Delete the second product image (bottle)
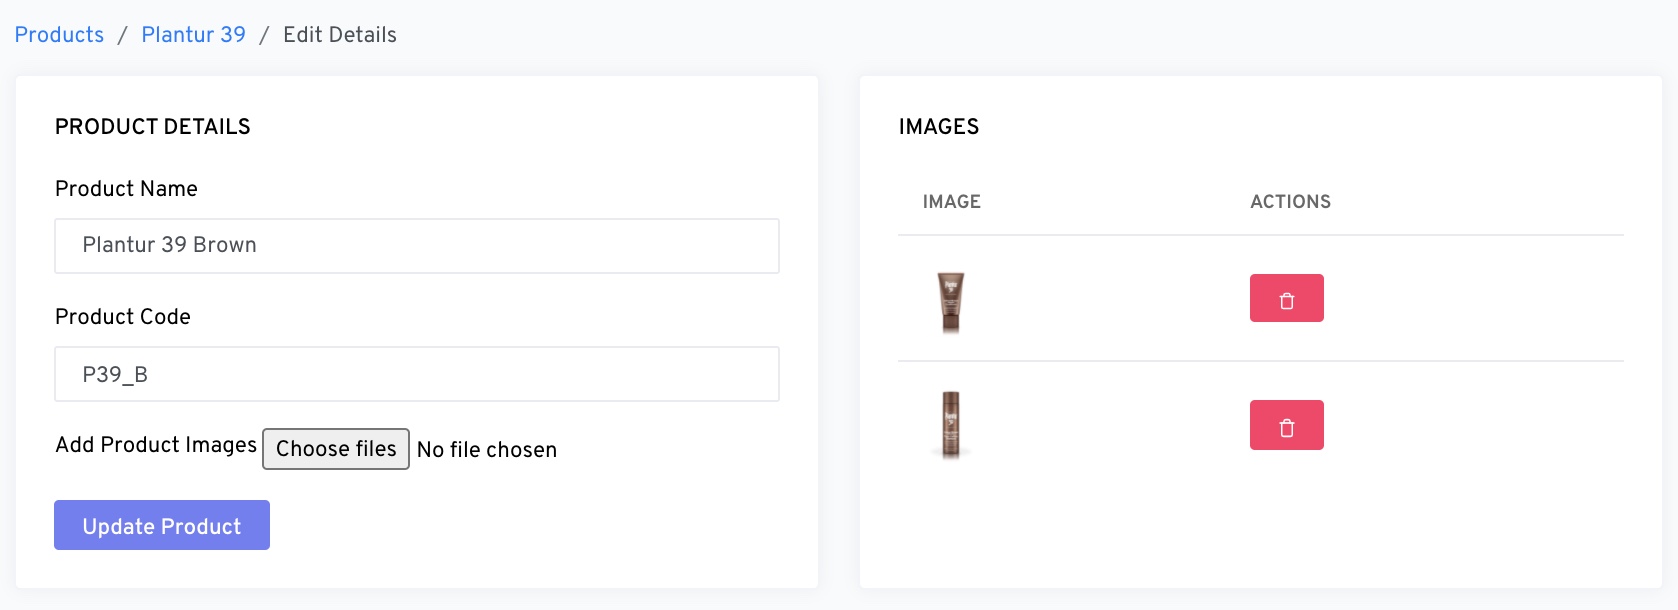This screenshot has width=1678, height=610. [x=1286, y=425]
